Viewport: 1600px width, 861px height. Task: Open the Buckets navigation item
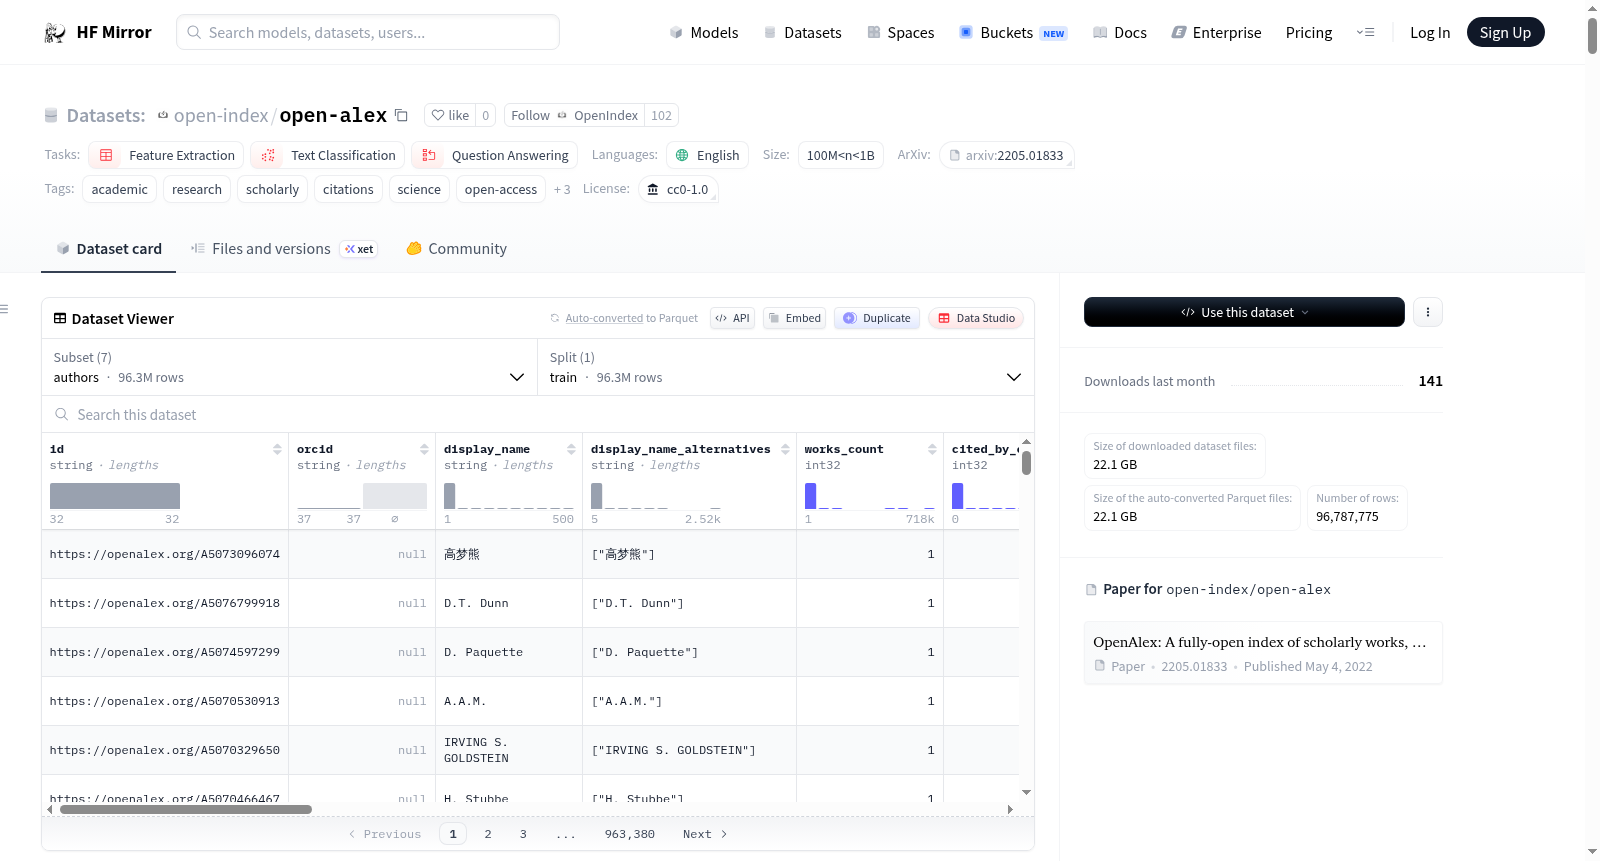tap(1013, 33)
